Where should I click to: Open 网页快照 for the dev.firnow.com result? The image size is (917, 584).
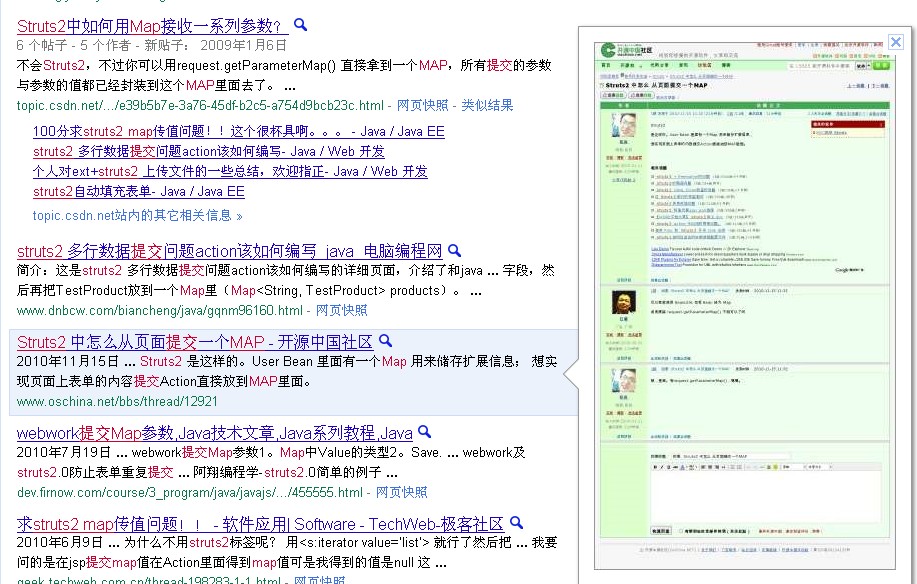pos(401,492)
